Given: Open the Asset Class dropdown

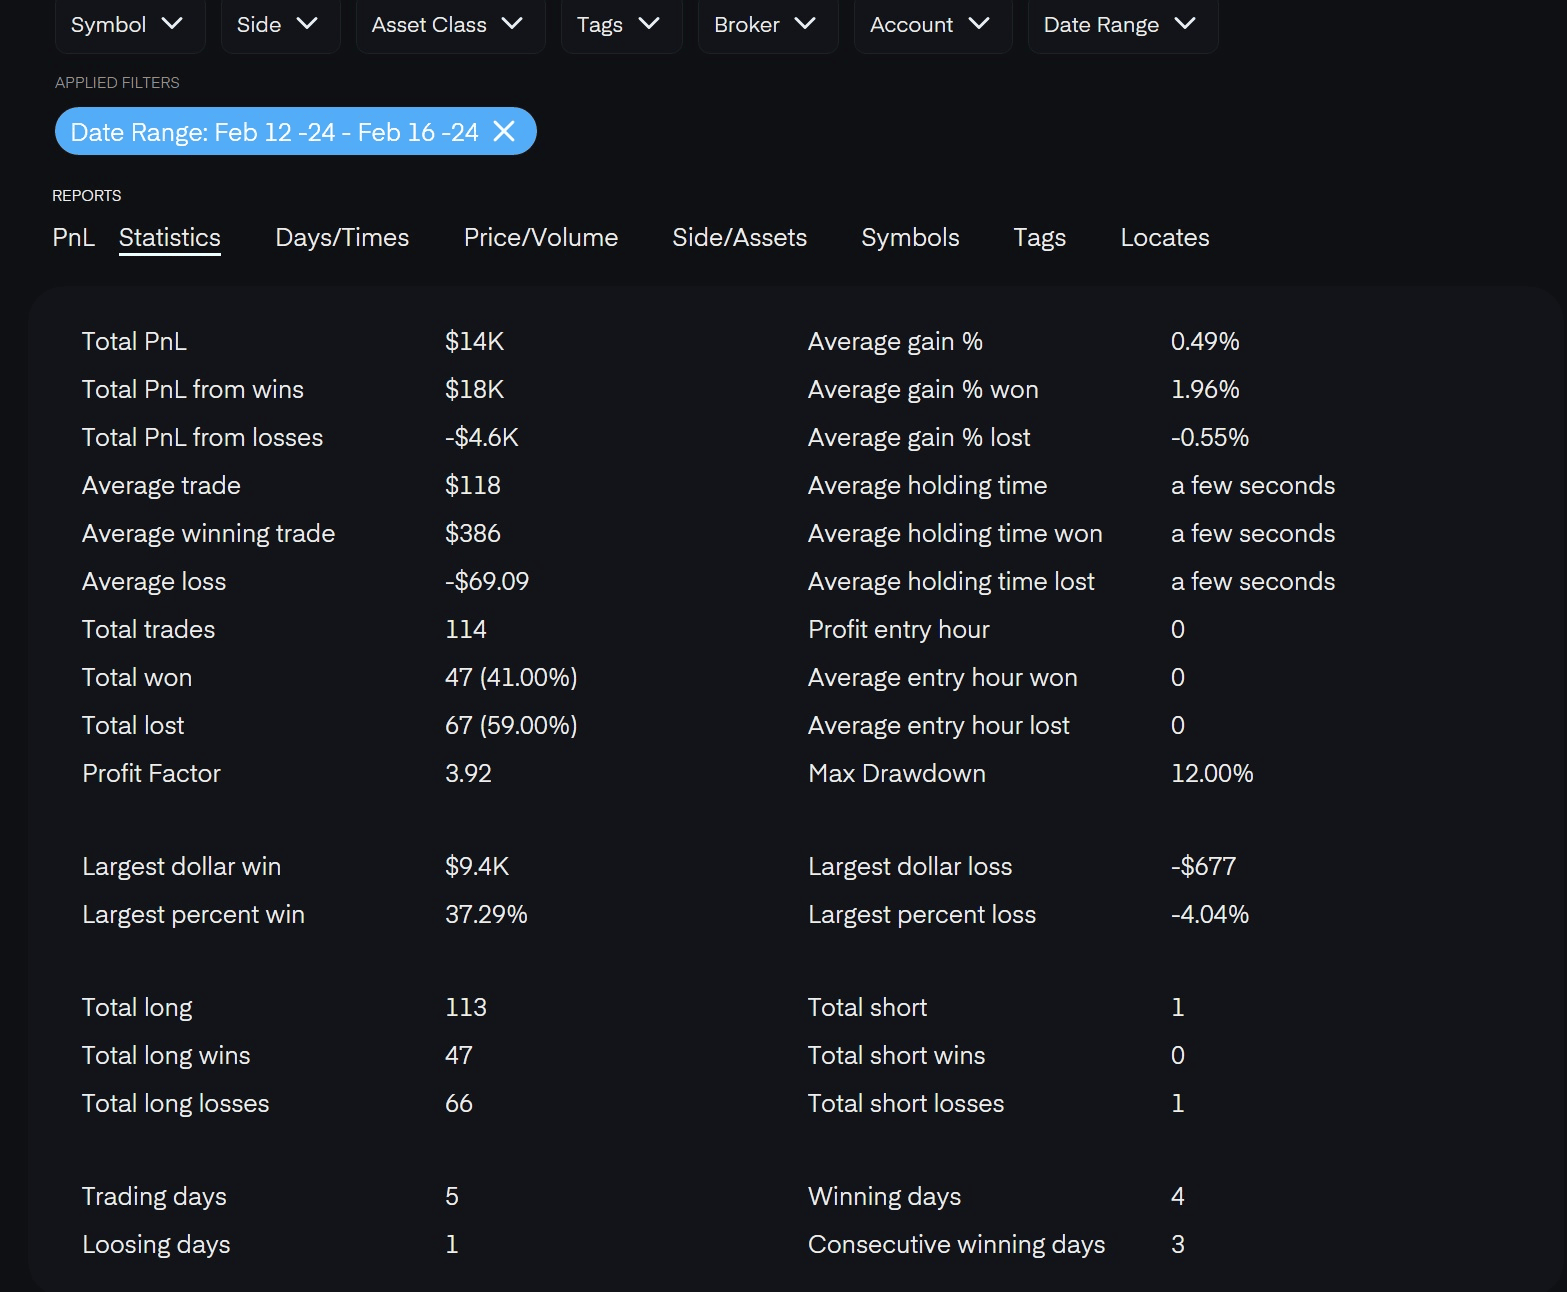Looking at the screenshot, I should click(x=447, y=25).
